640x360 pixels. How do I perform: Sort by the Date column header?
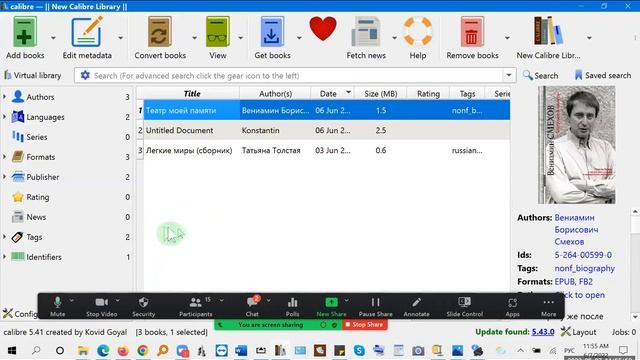(332, 94)
